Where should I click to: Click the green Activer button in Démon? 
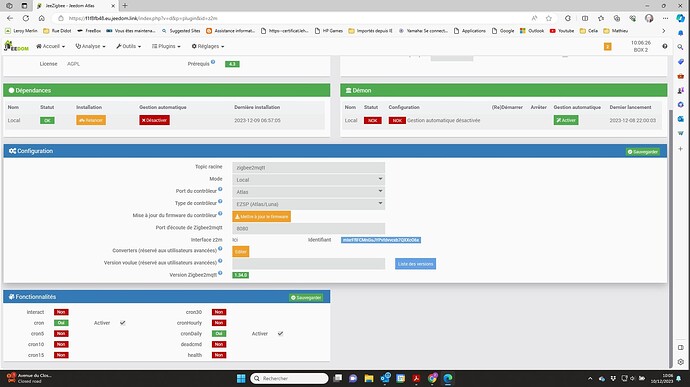coord(566,120)
